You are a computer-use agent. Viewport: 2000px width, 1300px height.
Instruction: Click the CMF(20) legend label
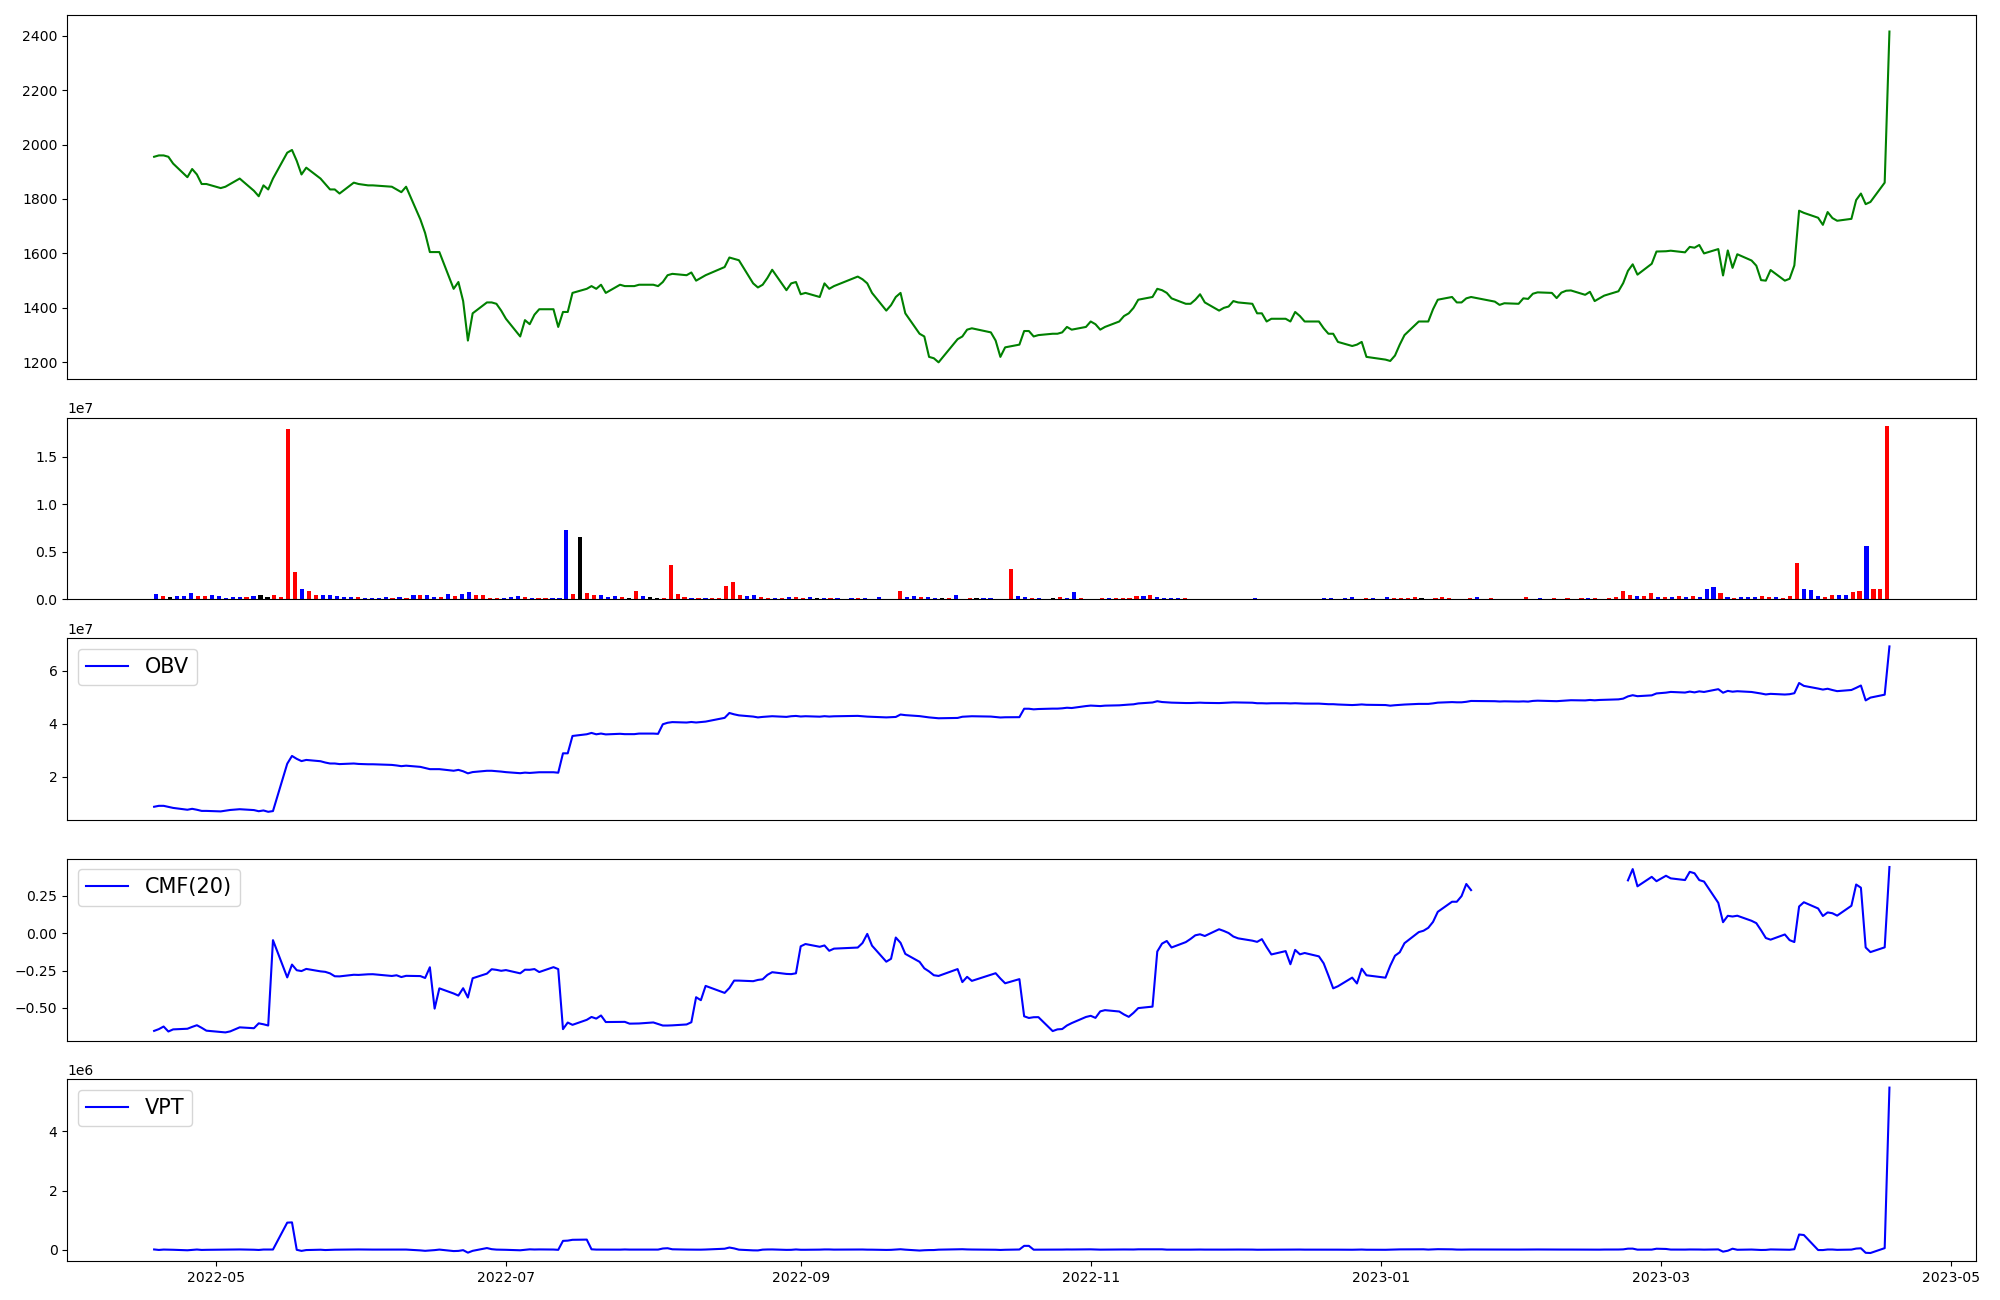point(187,887)
